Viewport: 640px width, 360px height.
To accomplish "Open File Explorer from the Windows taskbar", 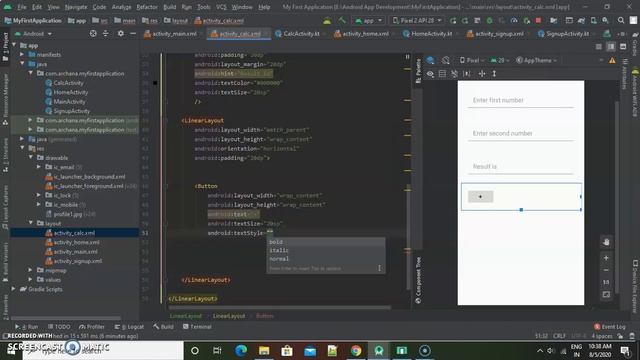I will [x=264, y=351].
